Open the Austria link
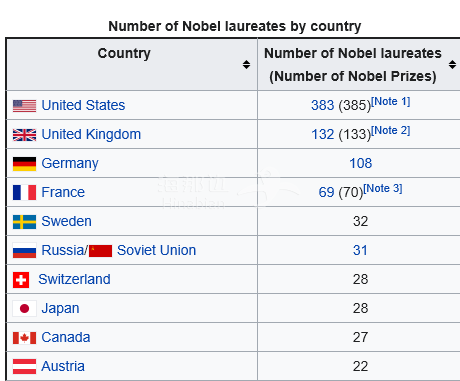 [x=63, y=366]
